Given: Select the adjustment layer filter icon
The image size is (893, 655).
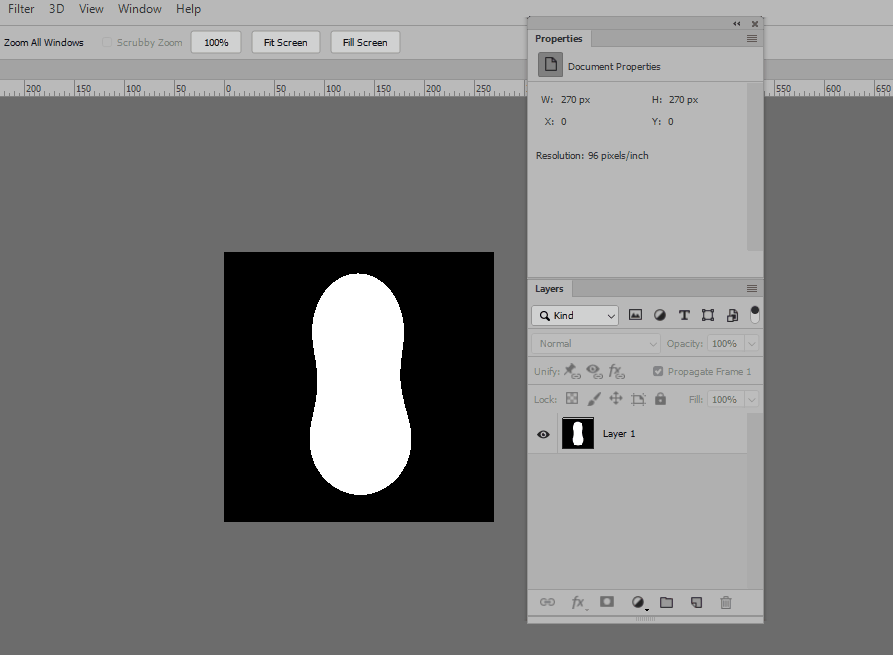Looking at the screenshot, I should pyautogui.click(x=659, y=315).
